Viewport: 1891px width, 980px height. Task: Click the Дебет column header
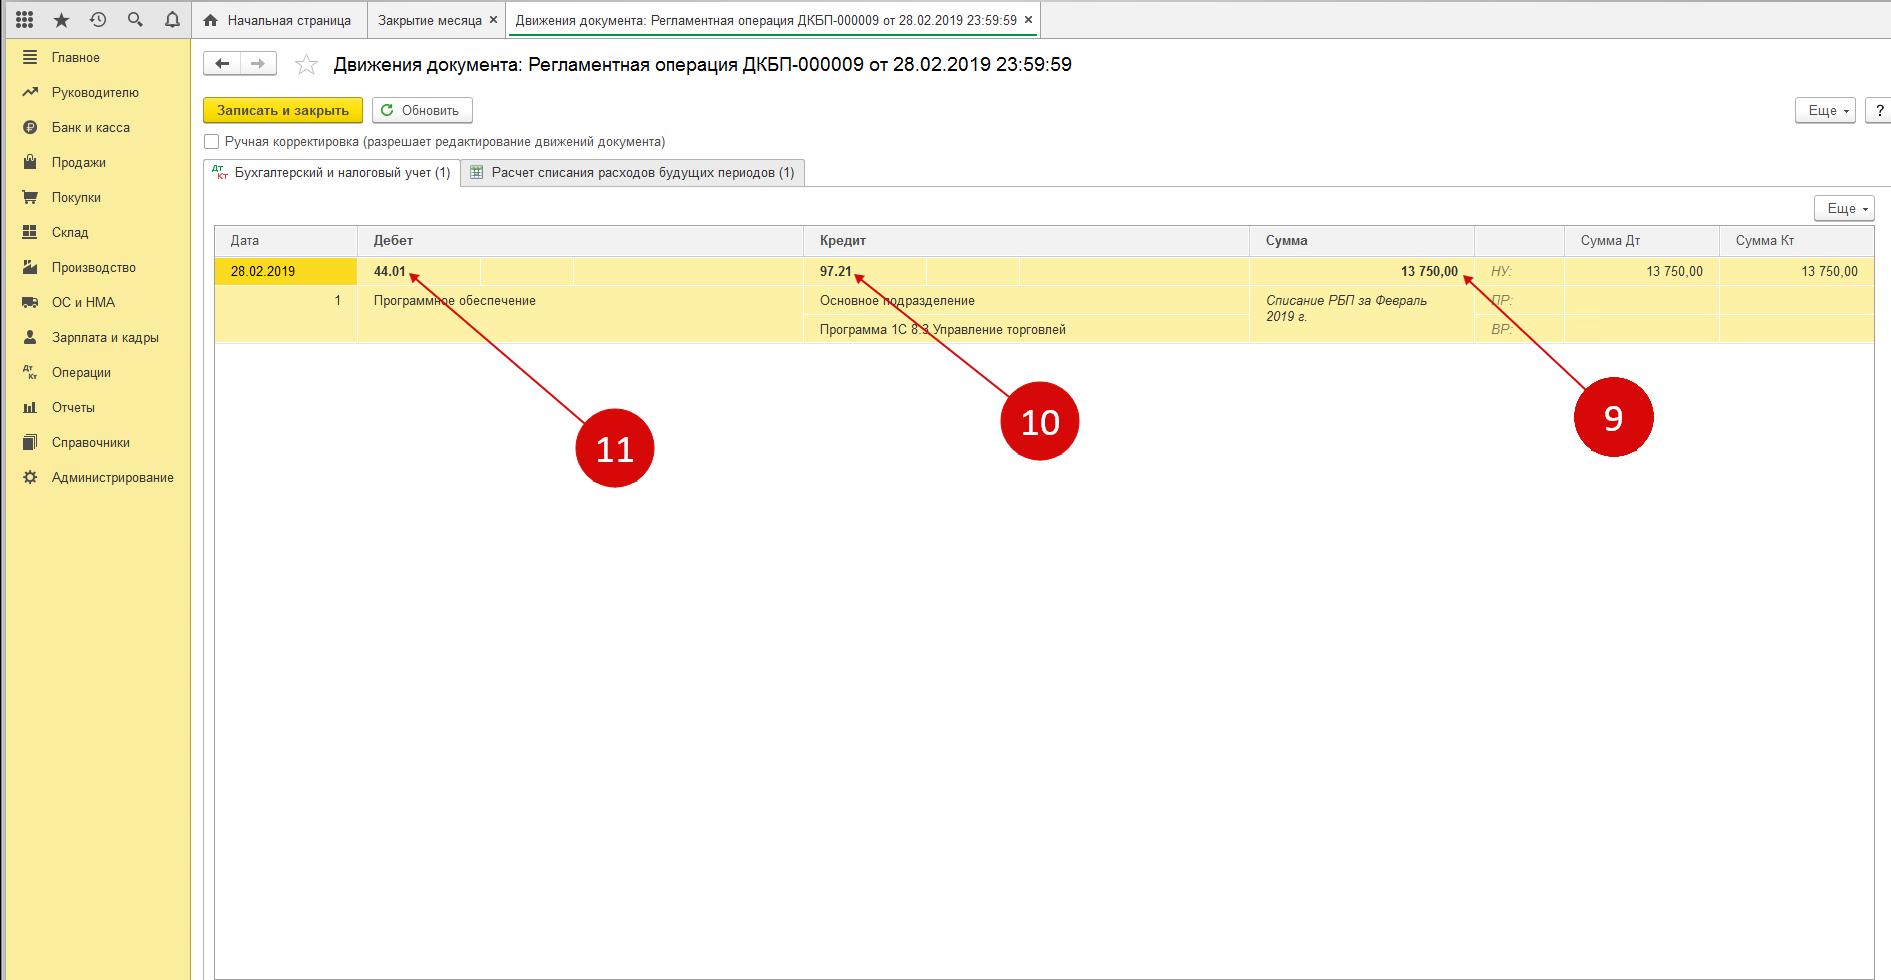point(581,240)
